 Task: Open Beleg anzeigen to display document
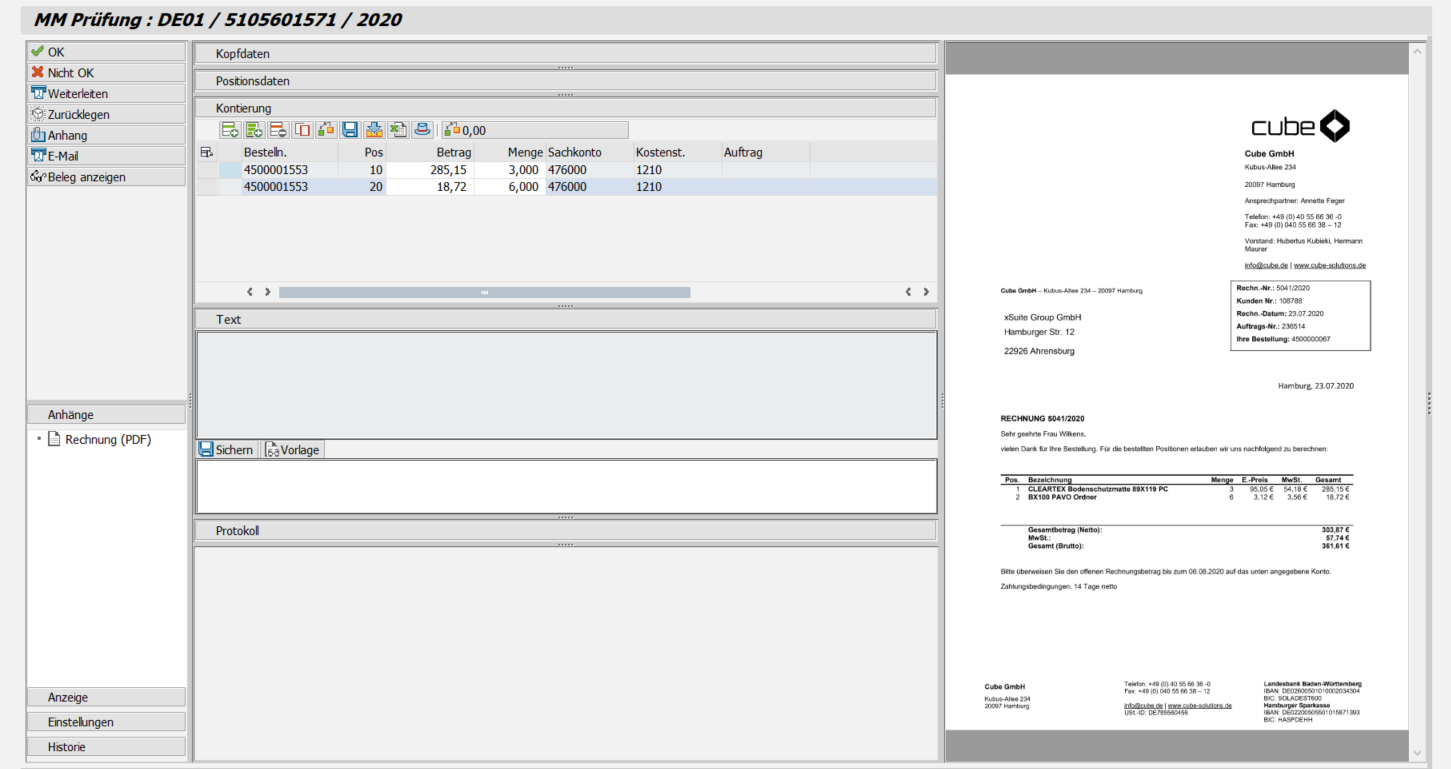click(106, 177)
